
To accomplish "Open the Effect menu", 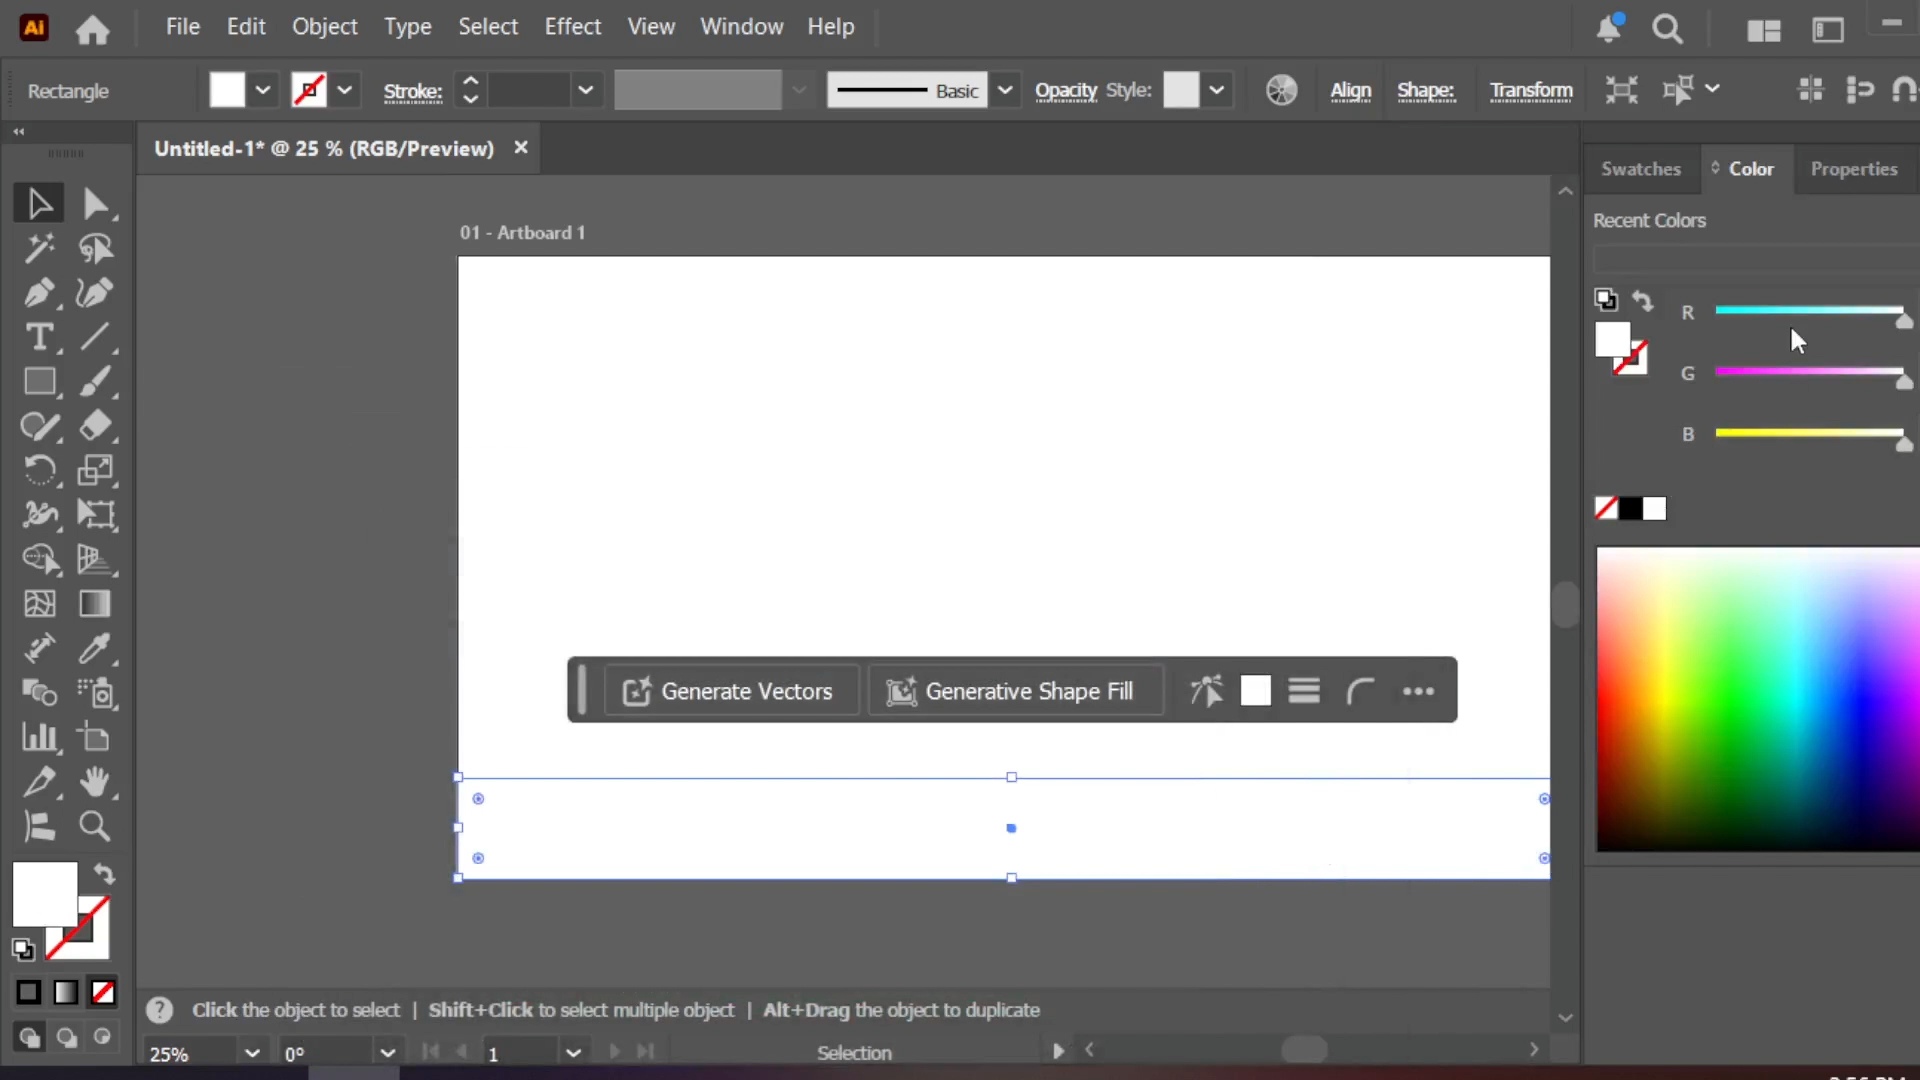I will click(x=572, y=27).
